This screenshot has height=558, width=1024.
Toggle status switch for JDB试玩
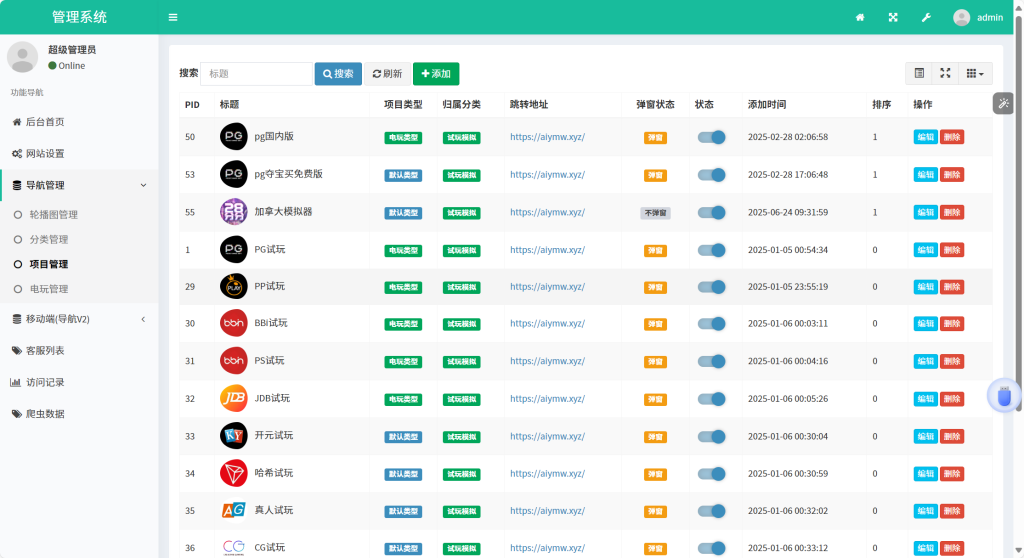[x=712, y=398]
